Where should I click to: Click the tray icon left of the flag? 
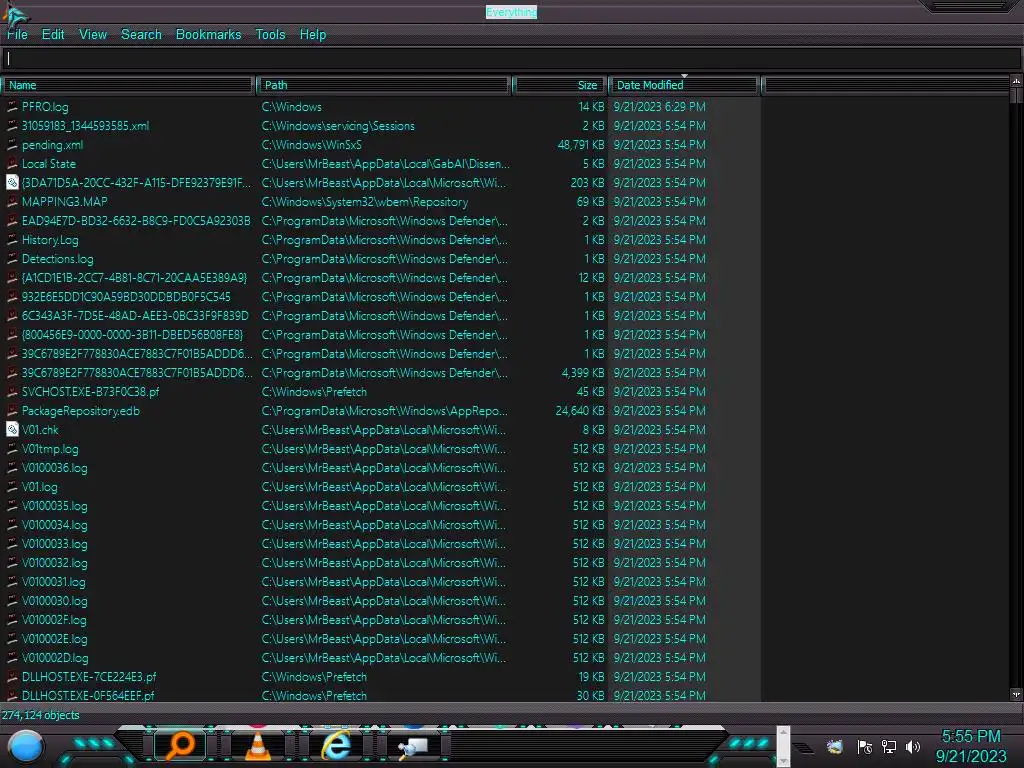tap(835, 746)
